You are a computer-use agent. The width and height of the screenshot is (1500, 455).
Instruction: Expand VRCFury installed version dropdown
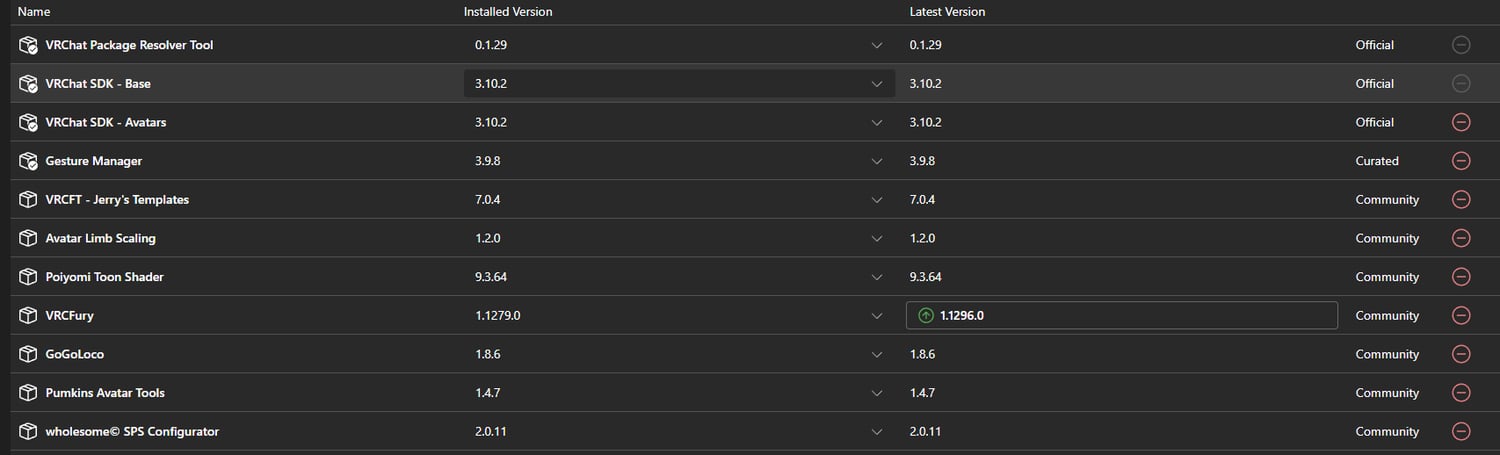(877, 315)
